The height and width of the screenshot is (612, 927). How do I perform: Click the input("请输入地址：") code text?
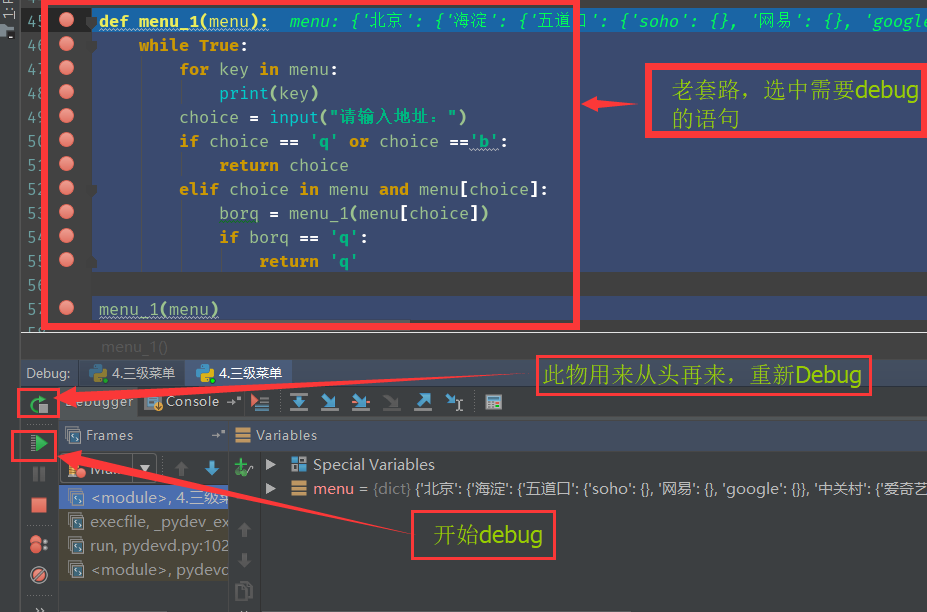click(368, 117)
